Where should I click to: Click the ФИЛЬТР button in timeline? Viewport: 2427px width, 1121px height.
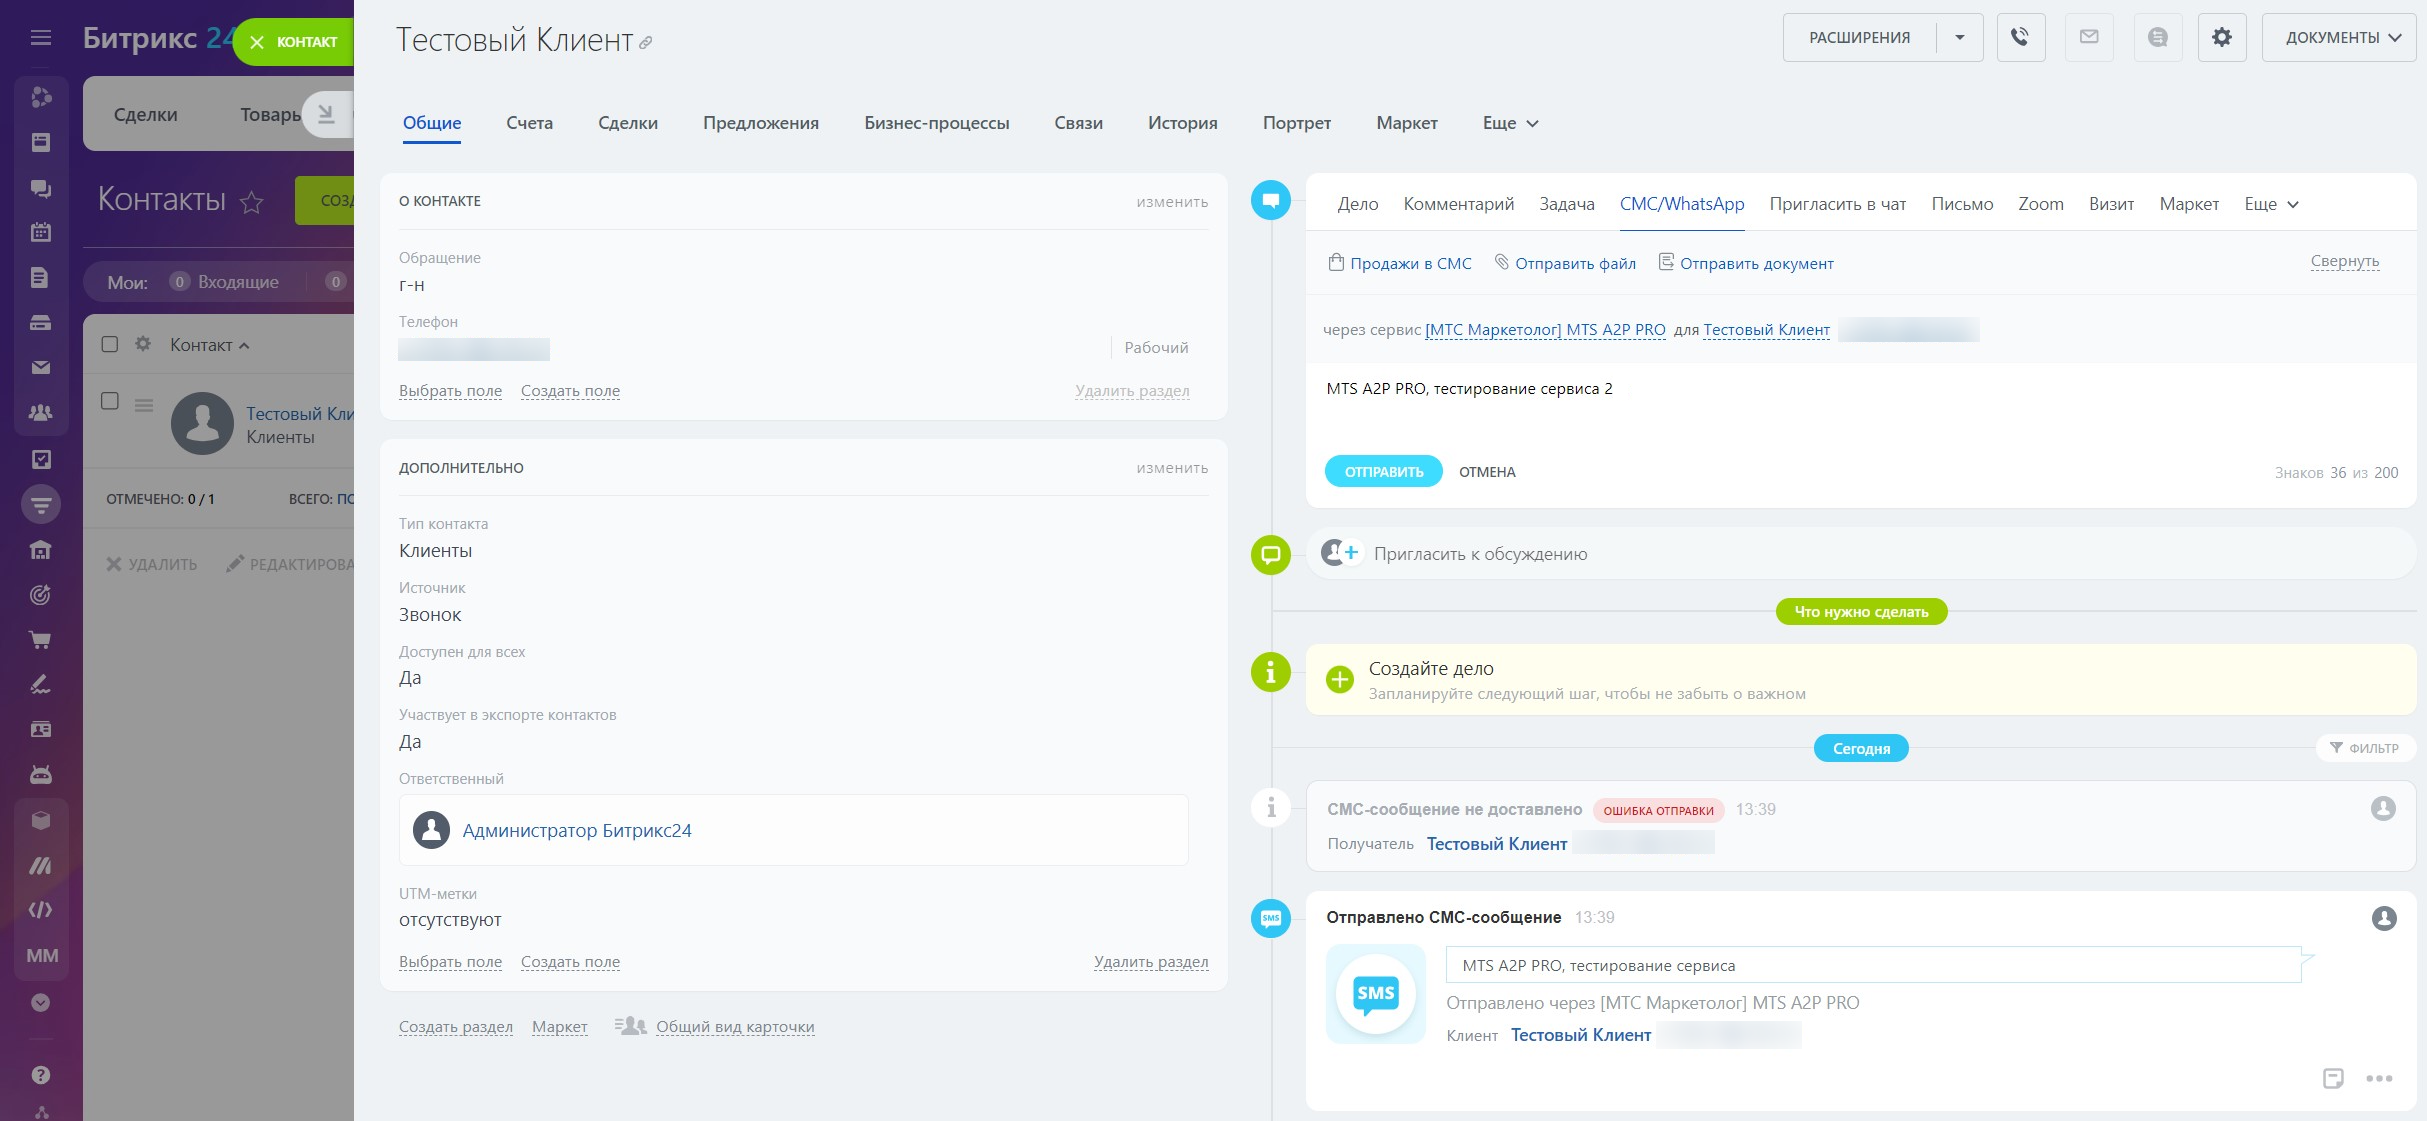click(2365, 748)
